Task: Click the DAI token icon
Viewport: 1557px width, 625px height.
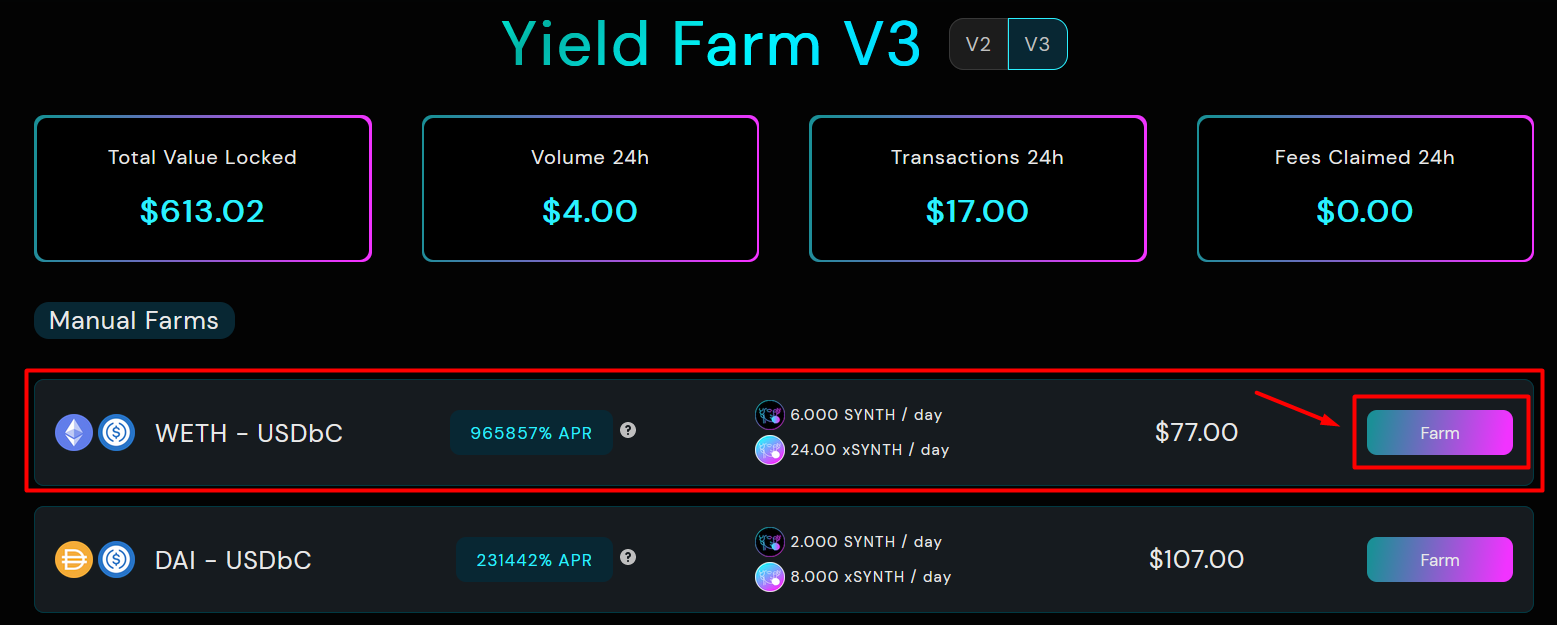Action: pos(73,559)
